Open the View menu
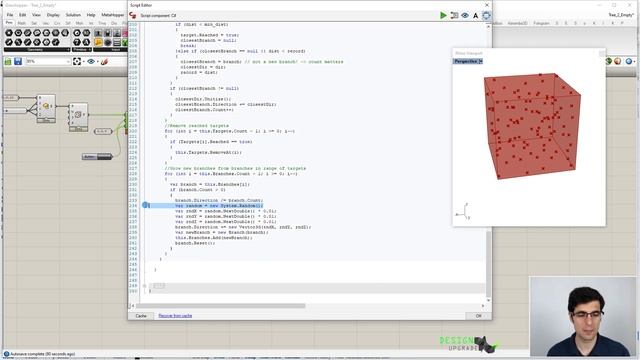 36,15
